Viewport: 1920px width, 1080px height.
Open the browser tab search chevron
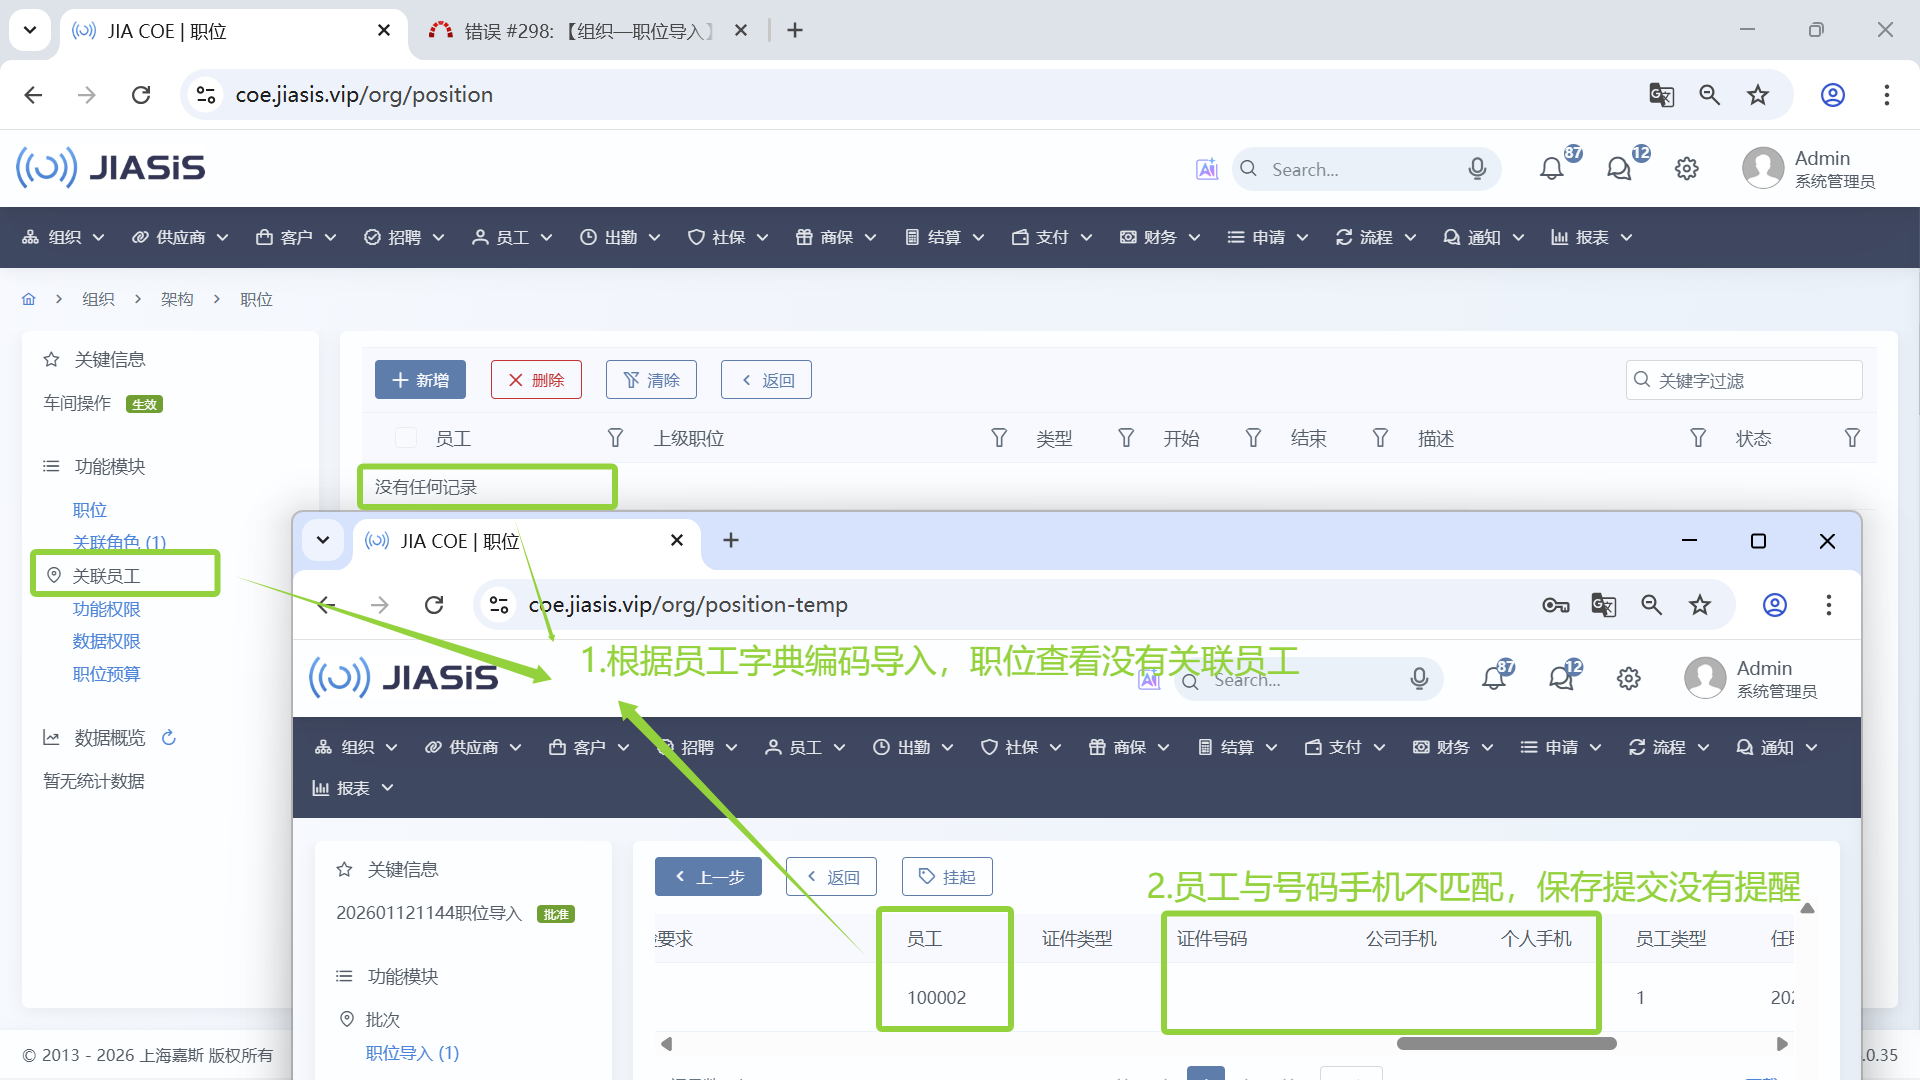point(30,30)
